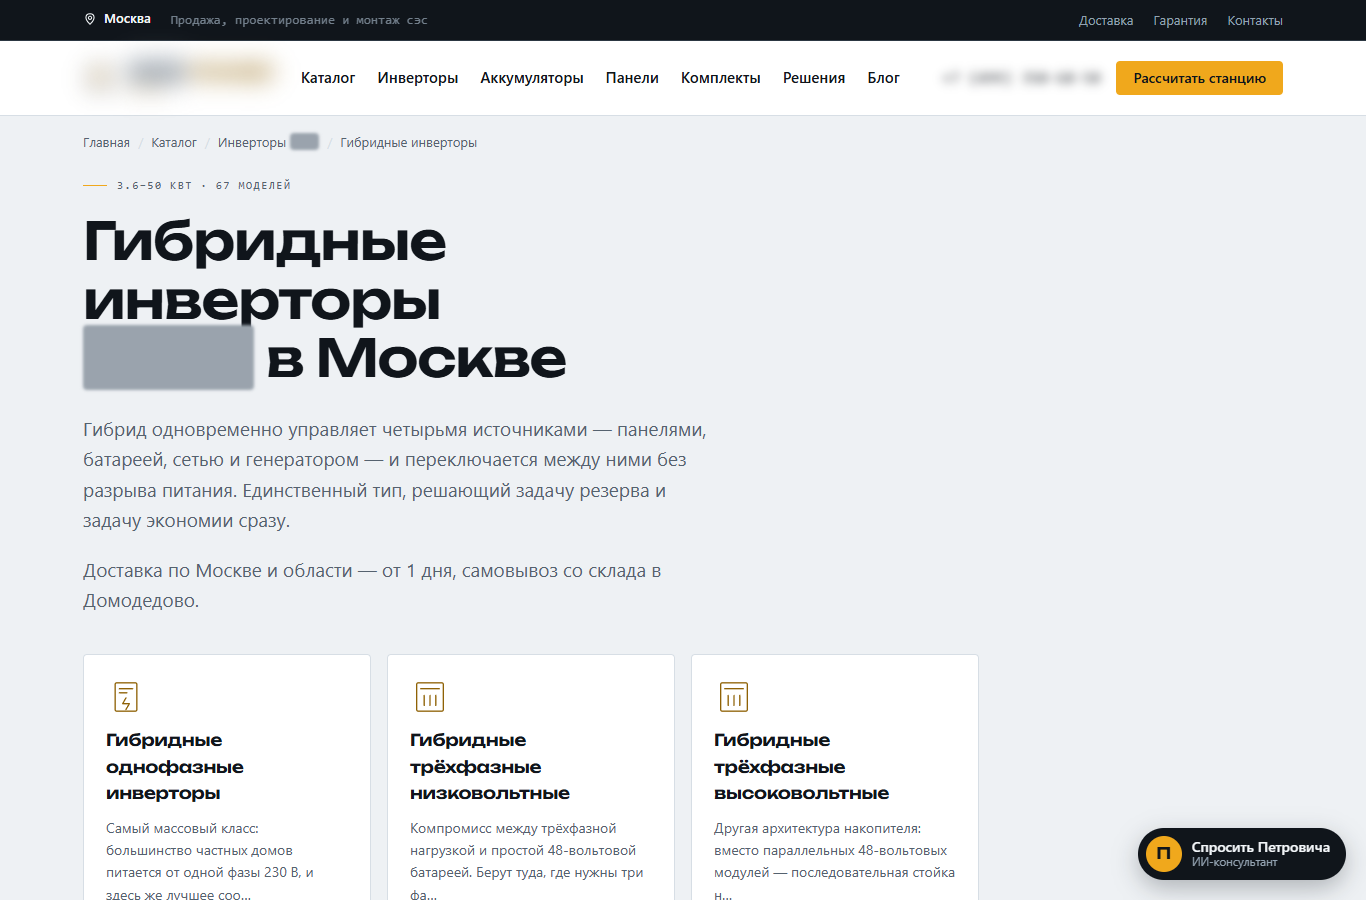
Task: Go to Каталог breadcrumb
Action: [x=174, y=143]
